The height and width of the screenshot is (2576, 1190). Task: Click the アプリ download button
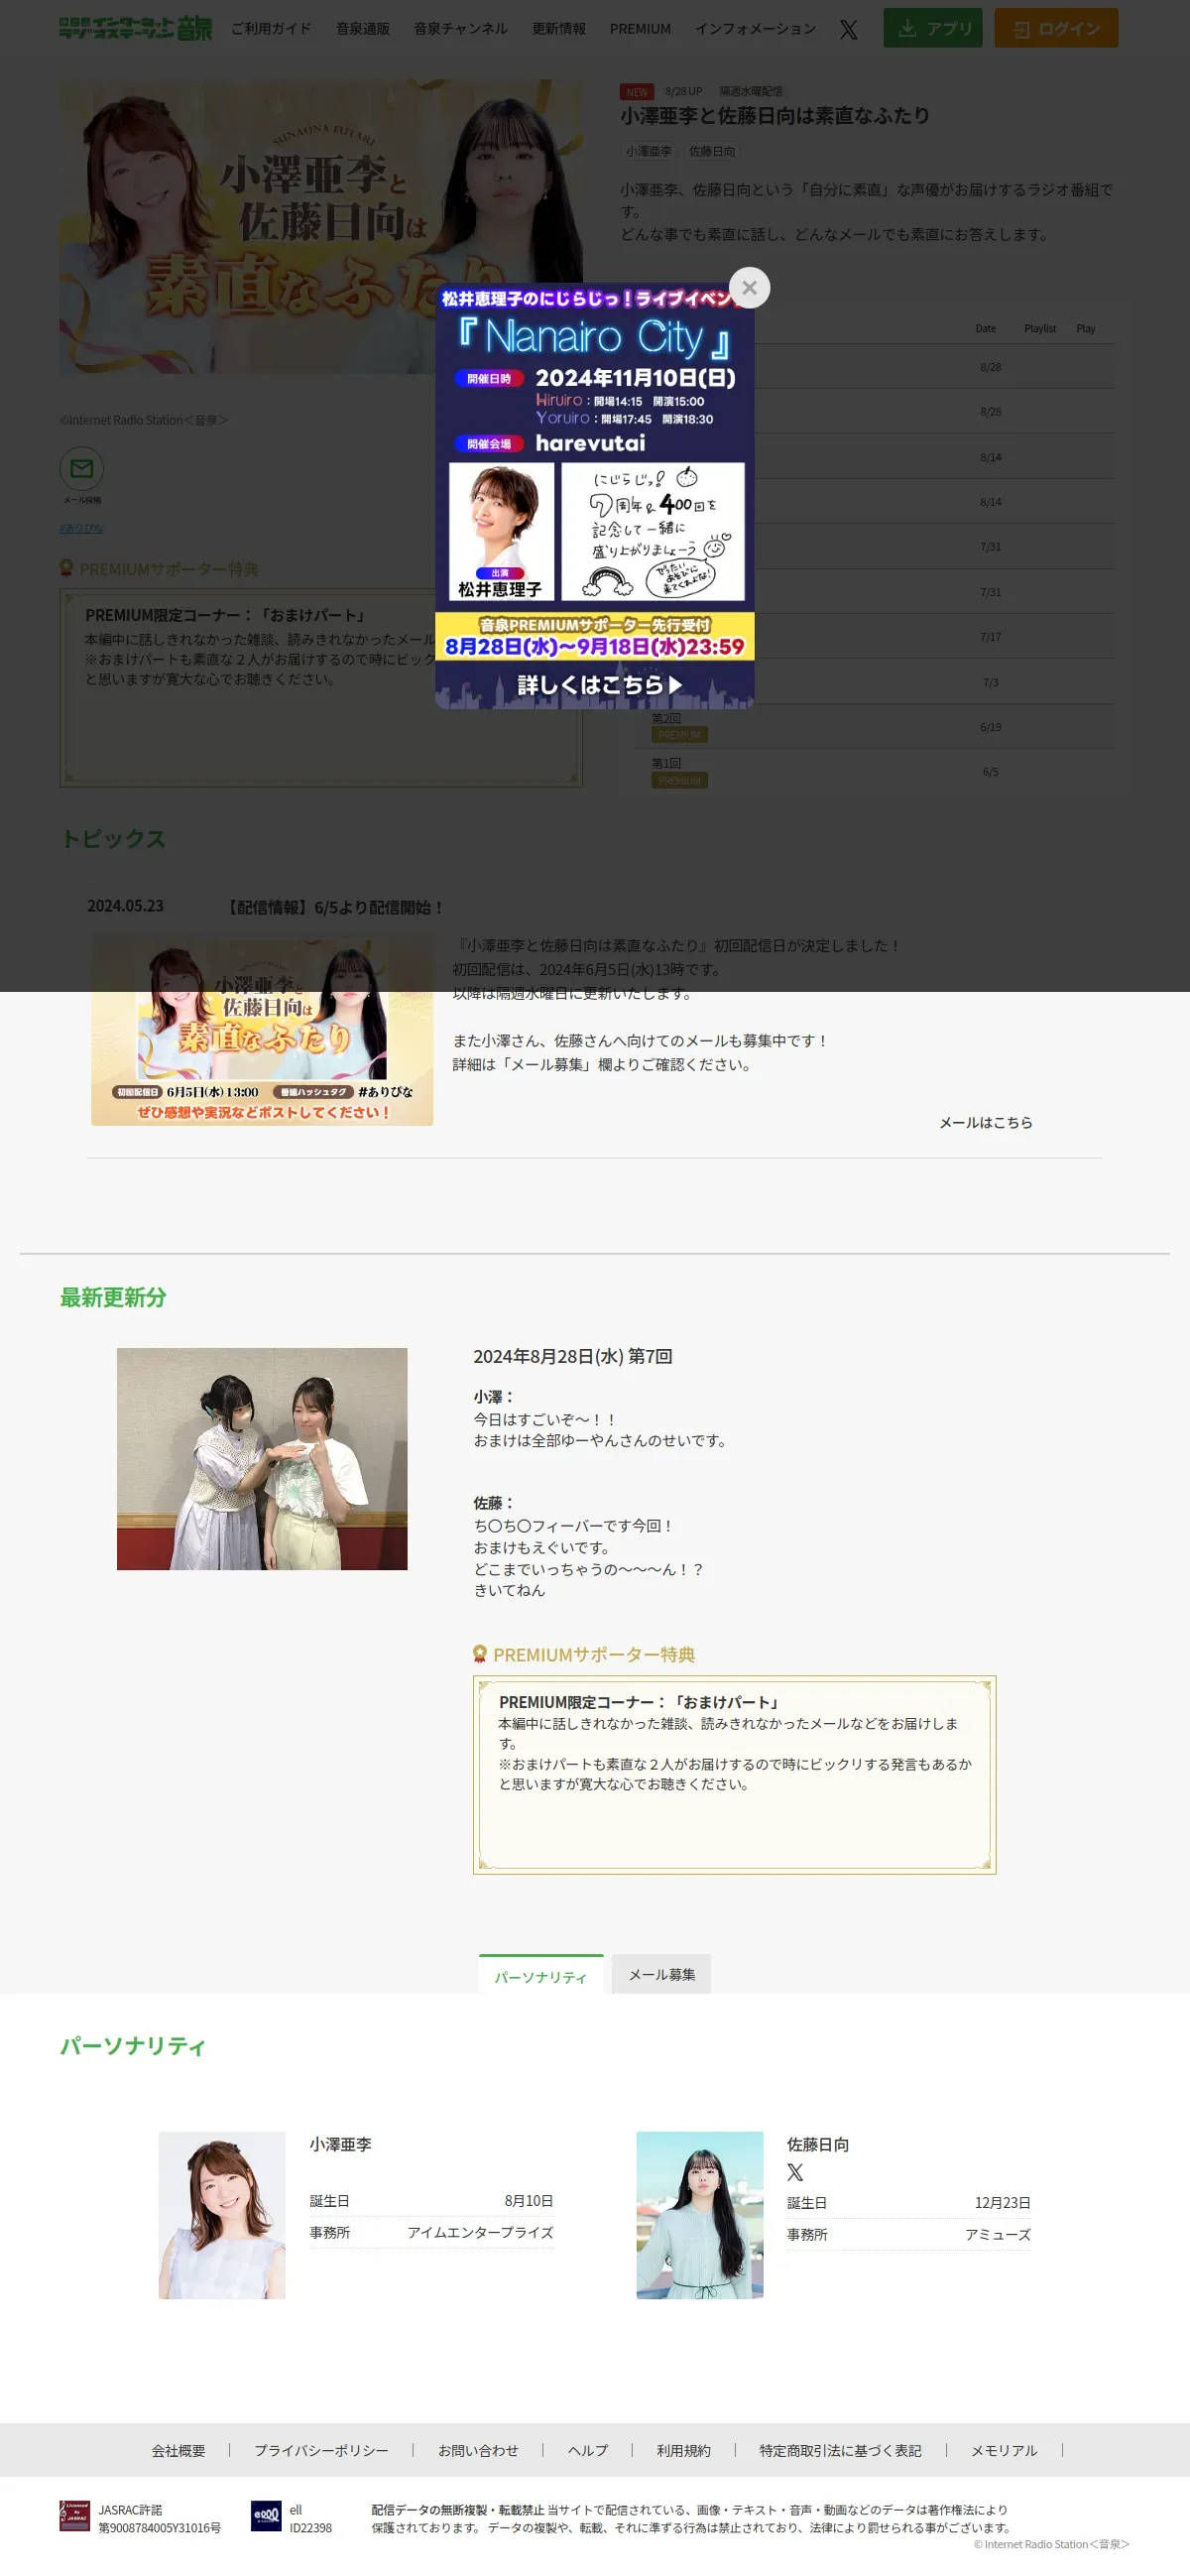pos(933,28)
